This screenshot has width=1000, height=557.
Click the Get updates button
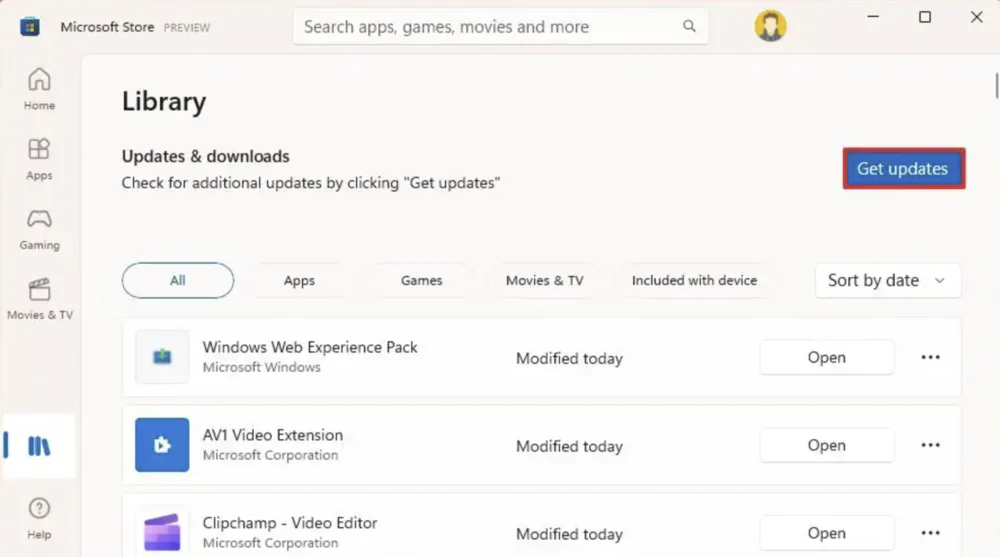(904, 168)
